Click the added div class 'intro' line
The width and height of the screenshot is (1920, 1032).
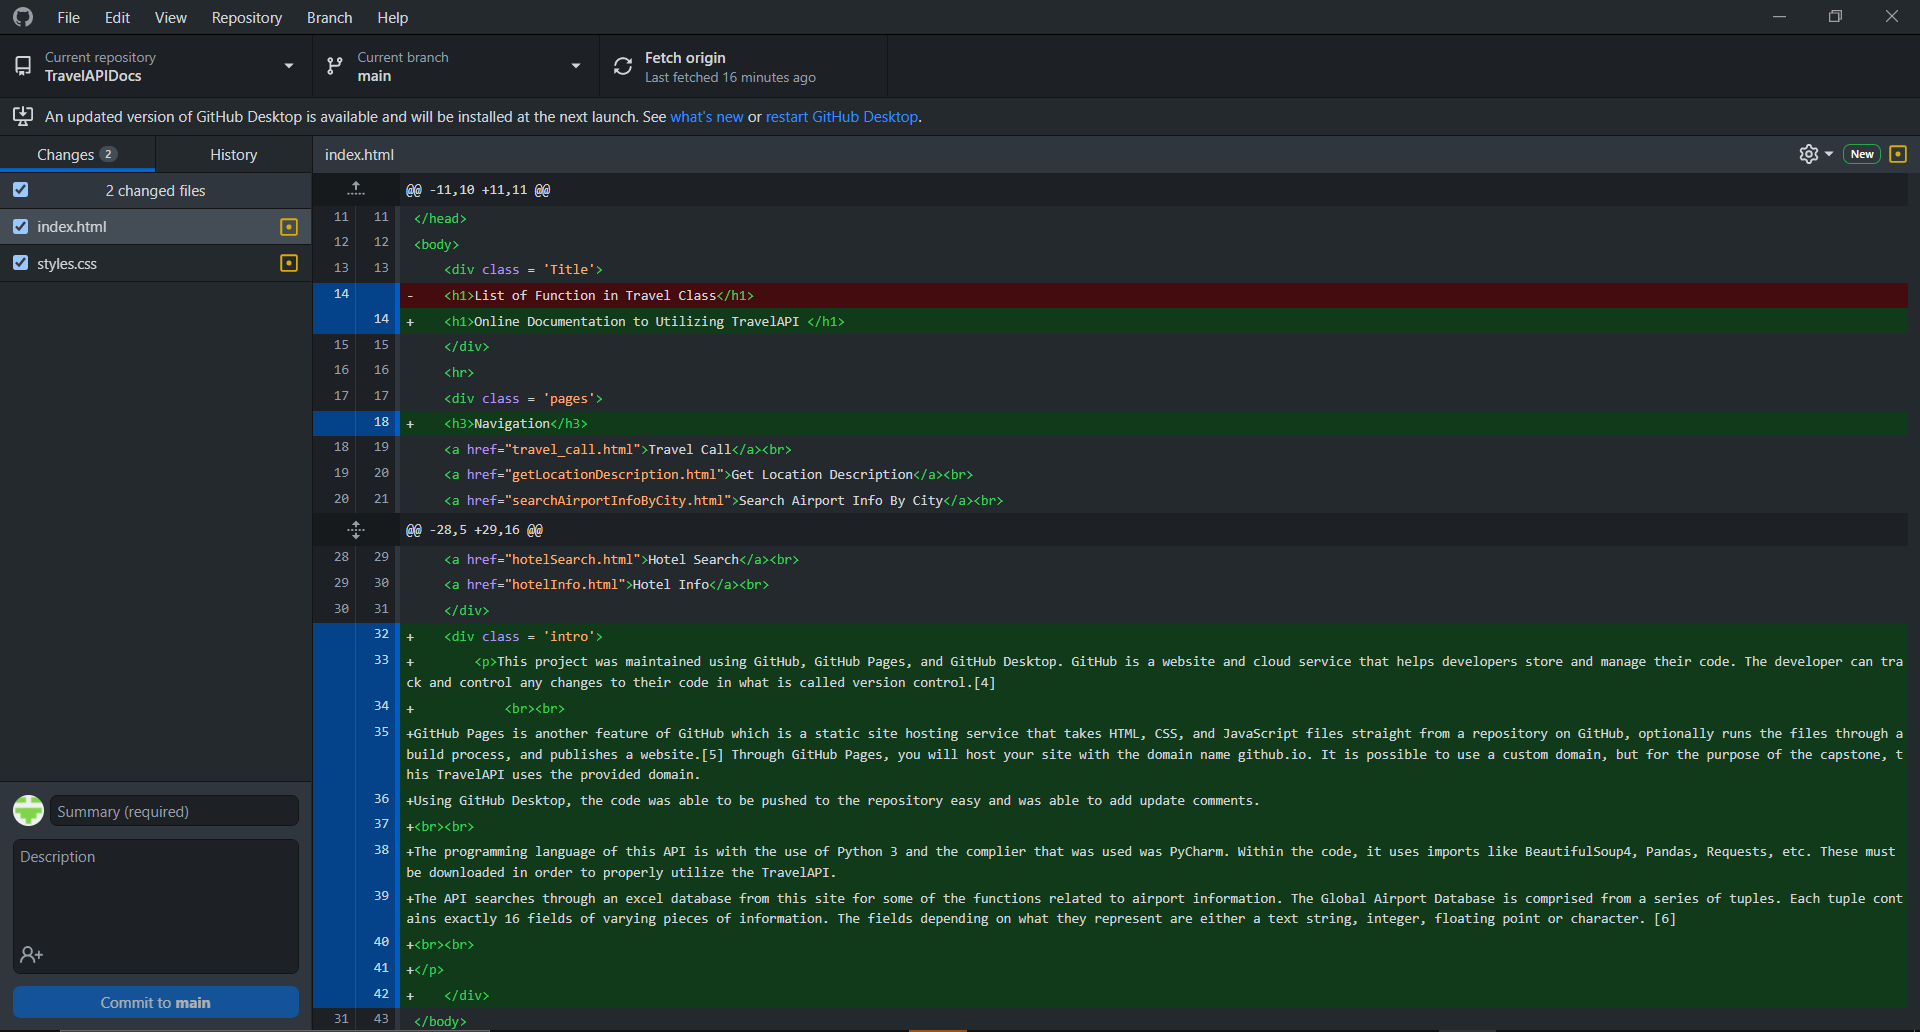point(1154,636)
